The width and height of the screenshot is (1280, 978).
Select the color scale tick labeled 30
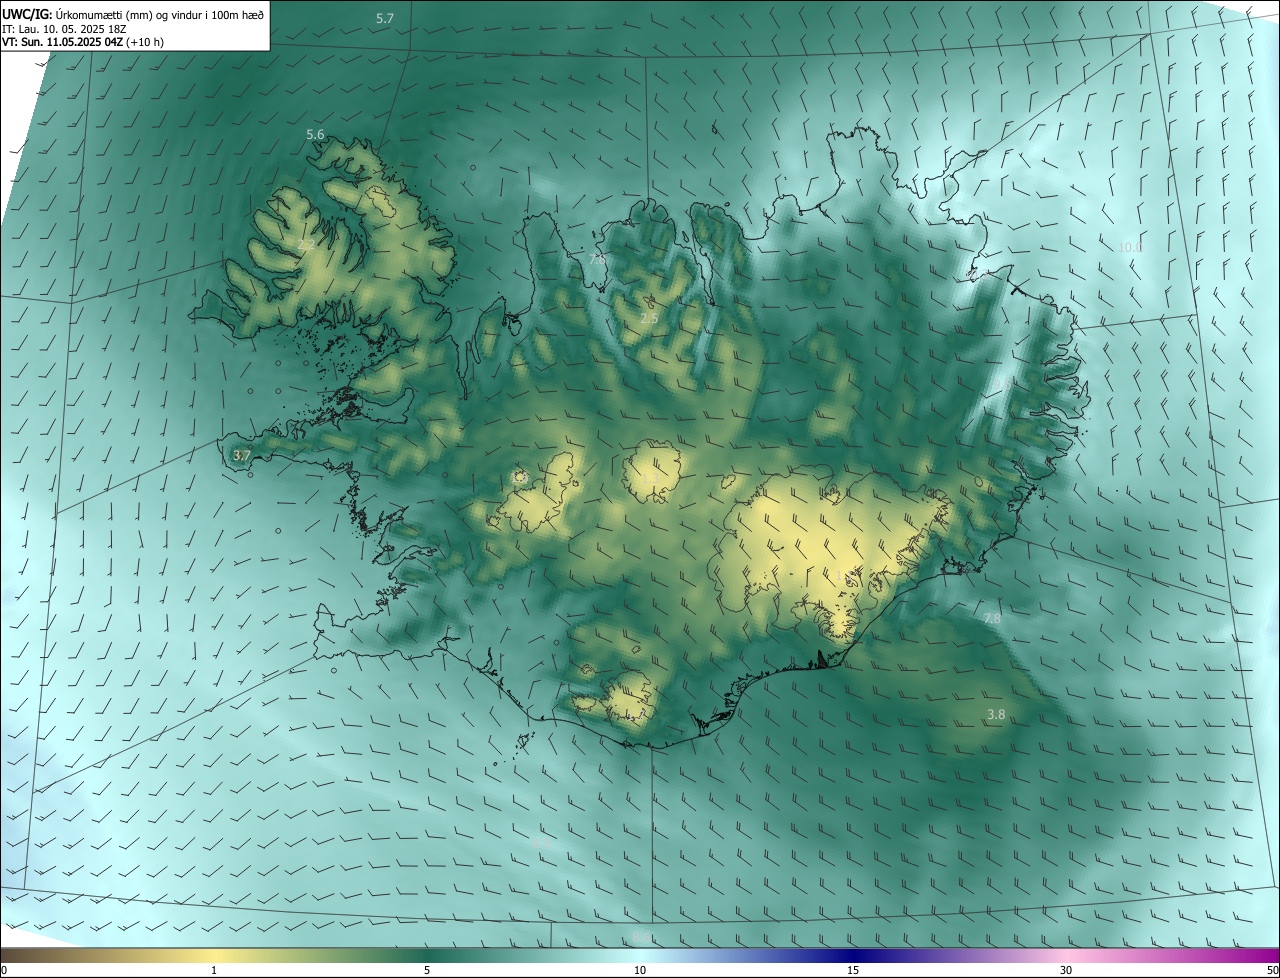pyautogui.click(x=1066, y=970)
